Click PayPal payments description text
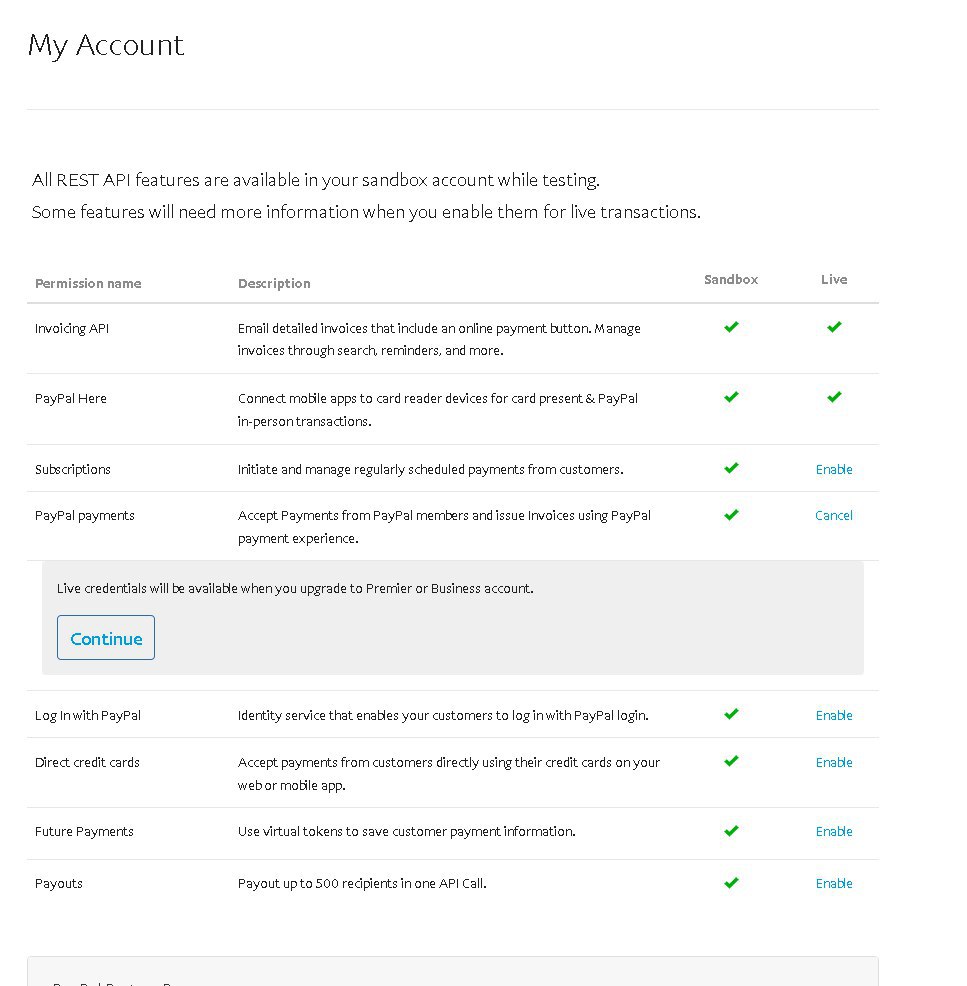Viewport: 967px width, 986px height. pos(444,527)
